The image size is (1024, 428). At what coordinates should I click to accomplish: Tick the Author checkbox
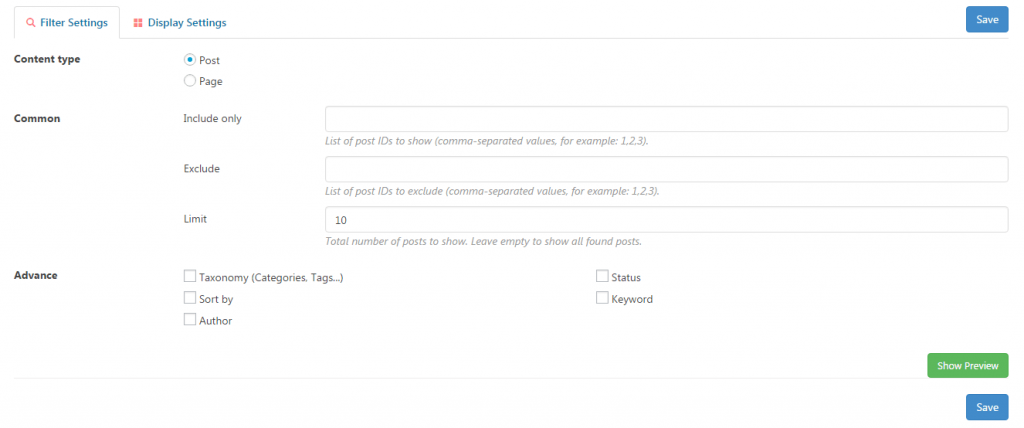189,320
